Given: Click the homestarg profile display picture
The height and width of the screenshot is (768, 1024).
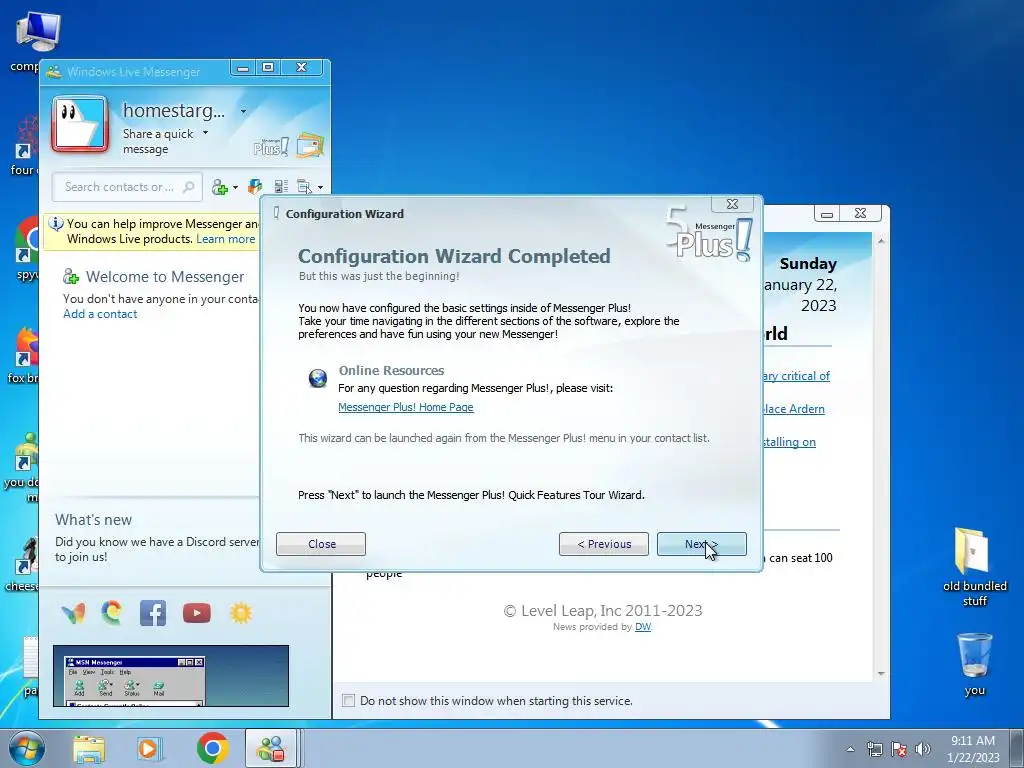Looking at the screenshot, I should pos(80,124).
